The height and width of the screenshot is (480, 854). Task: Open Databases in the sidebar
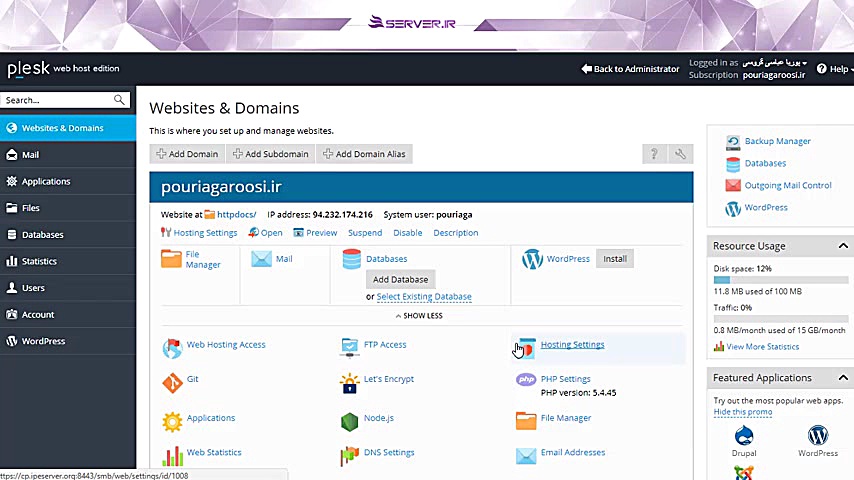pyautogui.click(x=68, y=235)
